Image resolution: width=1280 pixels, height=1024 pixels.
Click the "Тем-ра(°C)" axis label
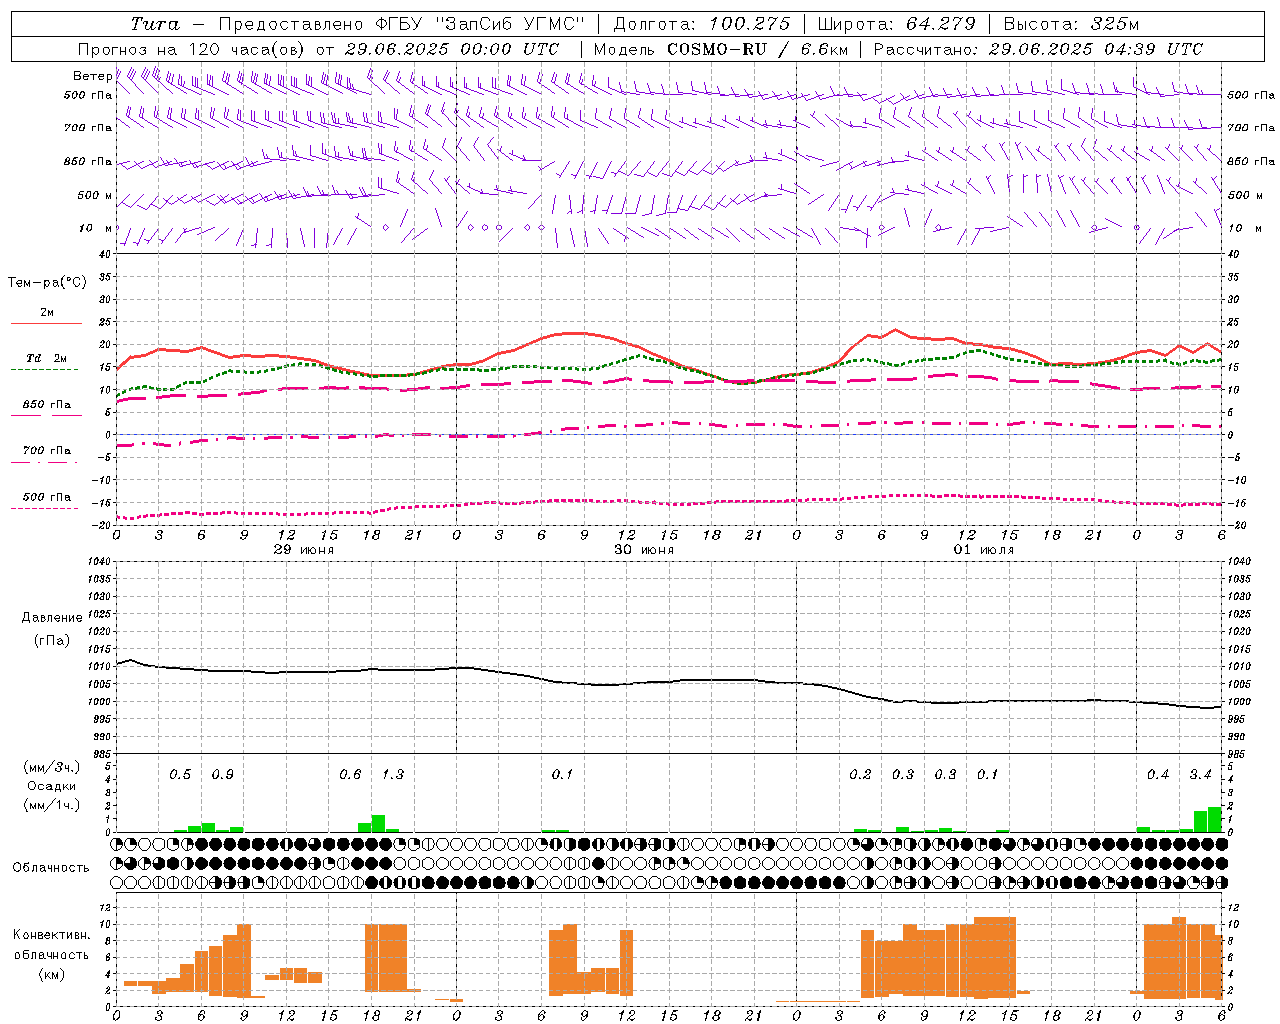tap(47, 283)
